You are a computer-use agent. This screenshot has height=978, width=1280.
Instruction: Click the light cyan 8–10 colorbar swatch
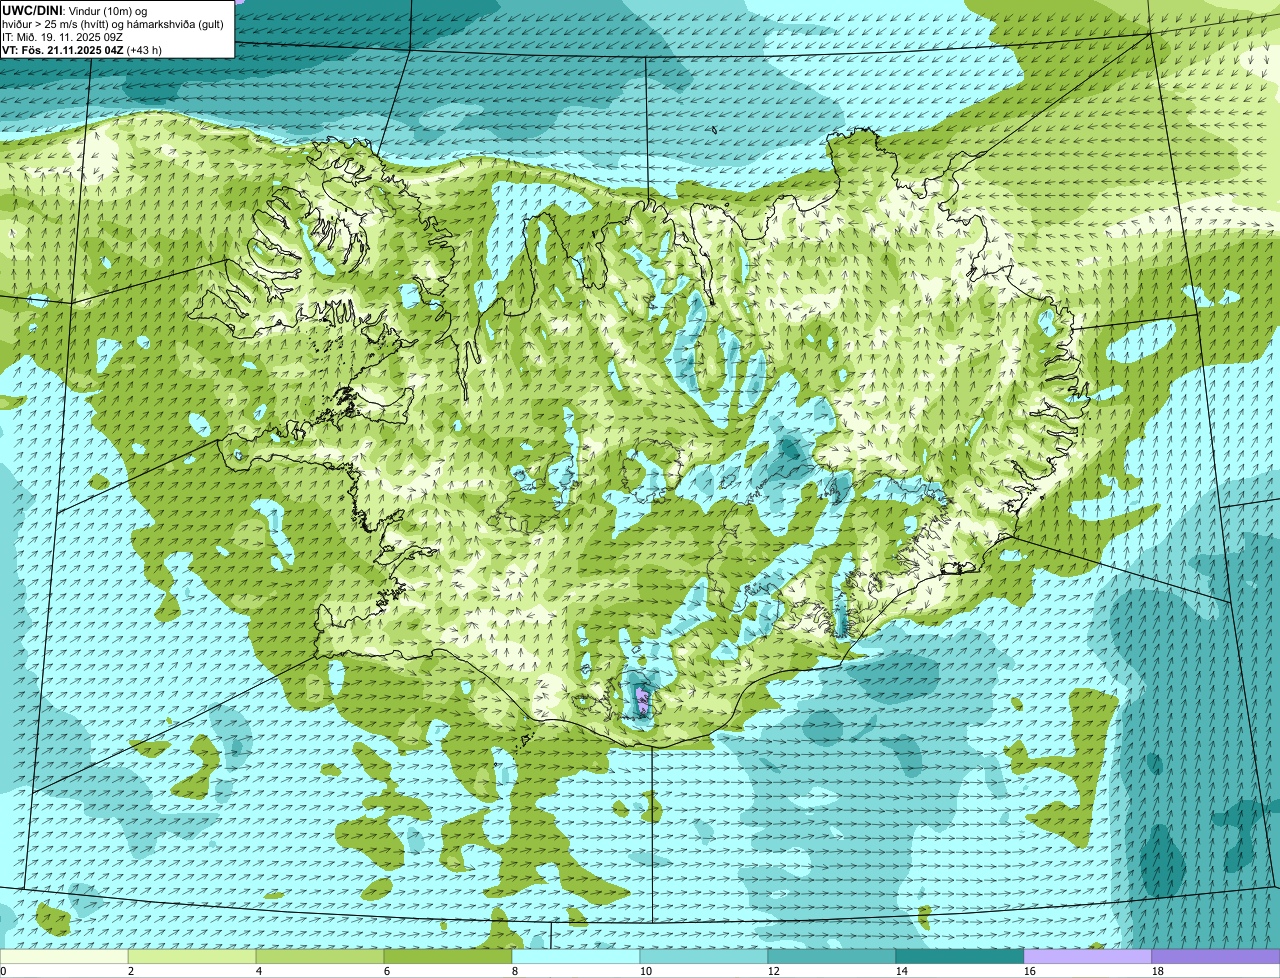(x=576, y=957)
